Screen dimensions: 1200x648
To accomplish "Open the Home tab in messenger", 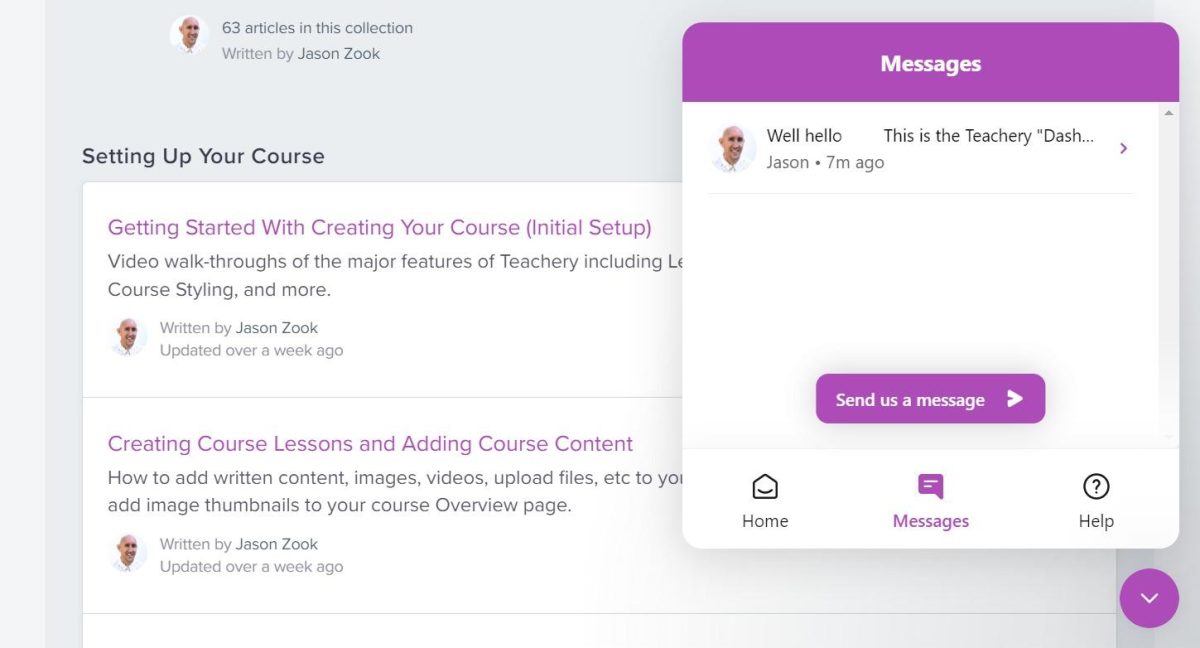I will (x=765, y=500).
